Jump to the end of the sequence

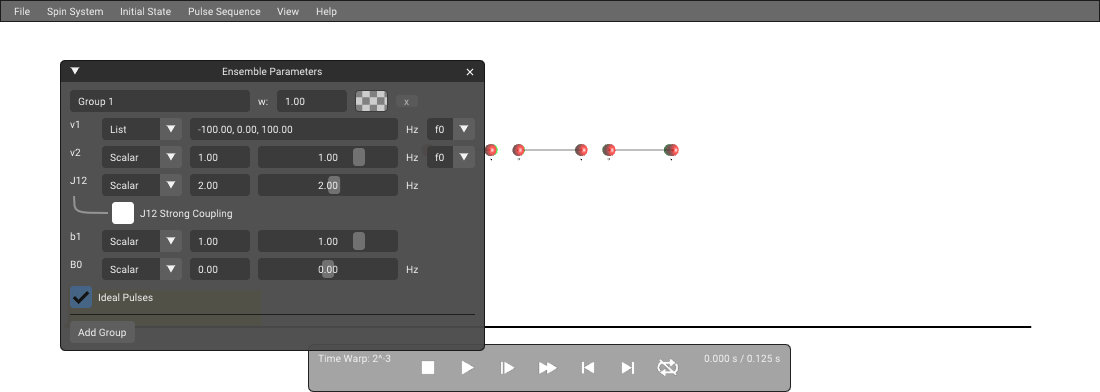[x=628, y=367]
